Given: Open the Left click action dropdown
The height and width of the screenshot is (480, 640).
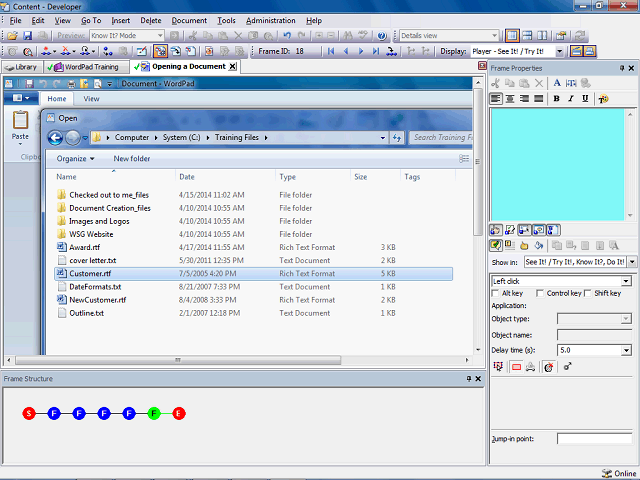Looking at the screenshot, I should click(x=625, y=281).
